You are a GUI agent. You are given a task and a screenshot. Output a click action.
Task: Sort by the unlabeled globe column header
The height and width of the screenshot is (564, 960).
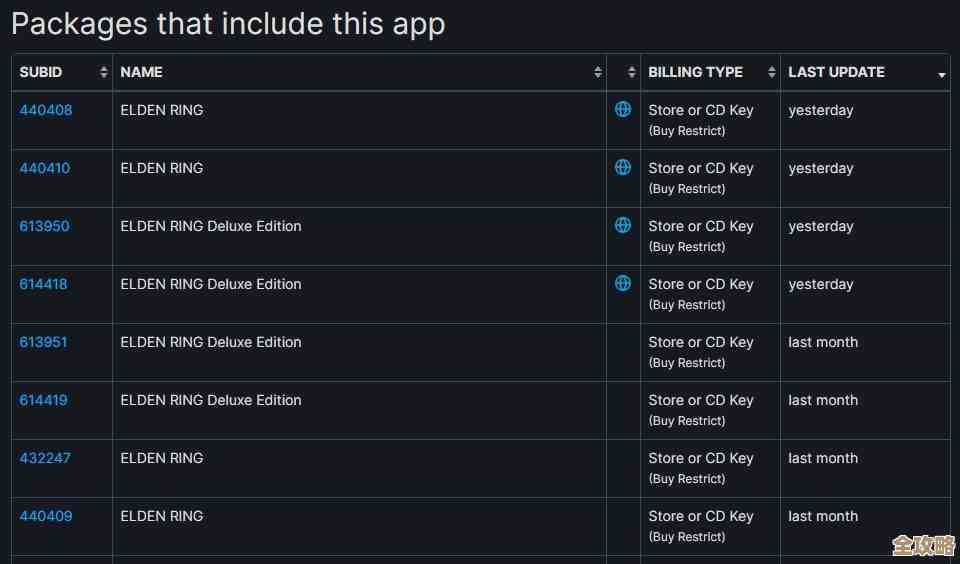tap(624, 72)
